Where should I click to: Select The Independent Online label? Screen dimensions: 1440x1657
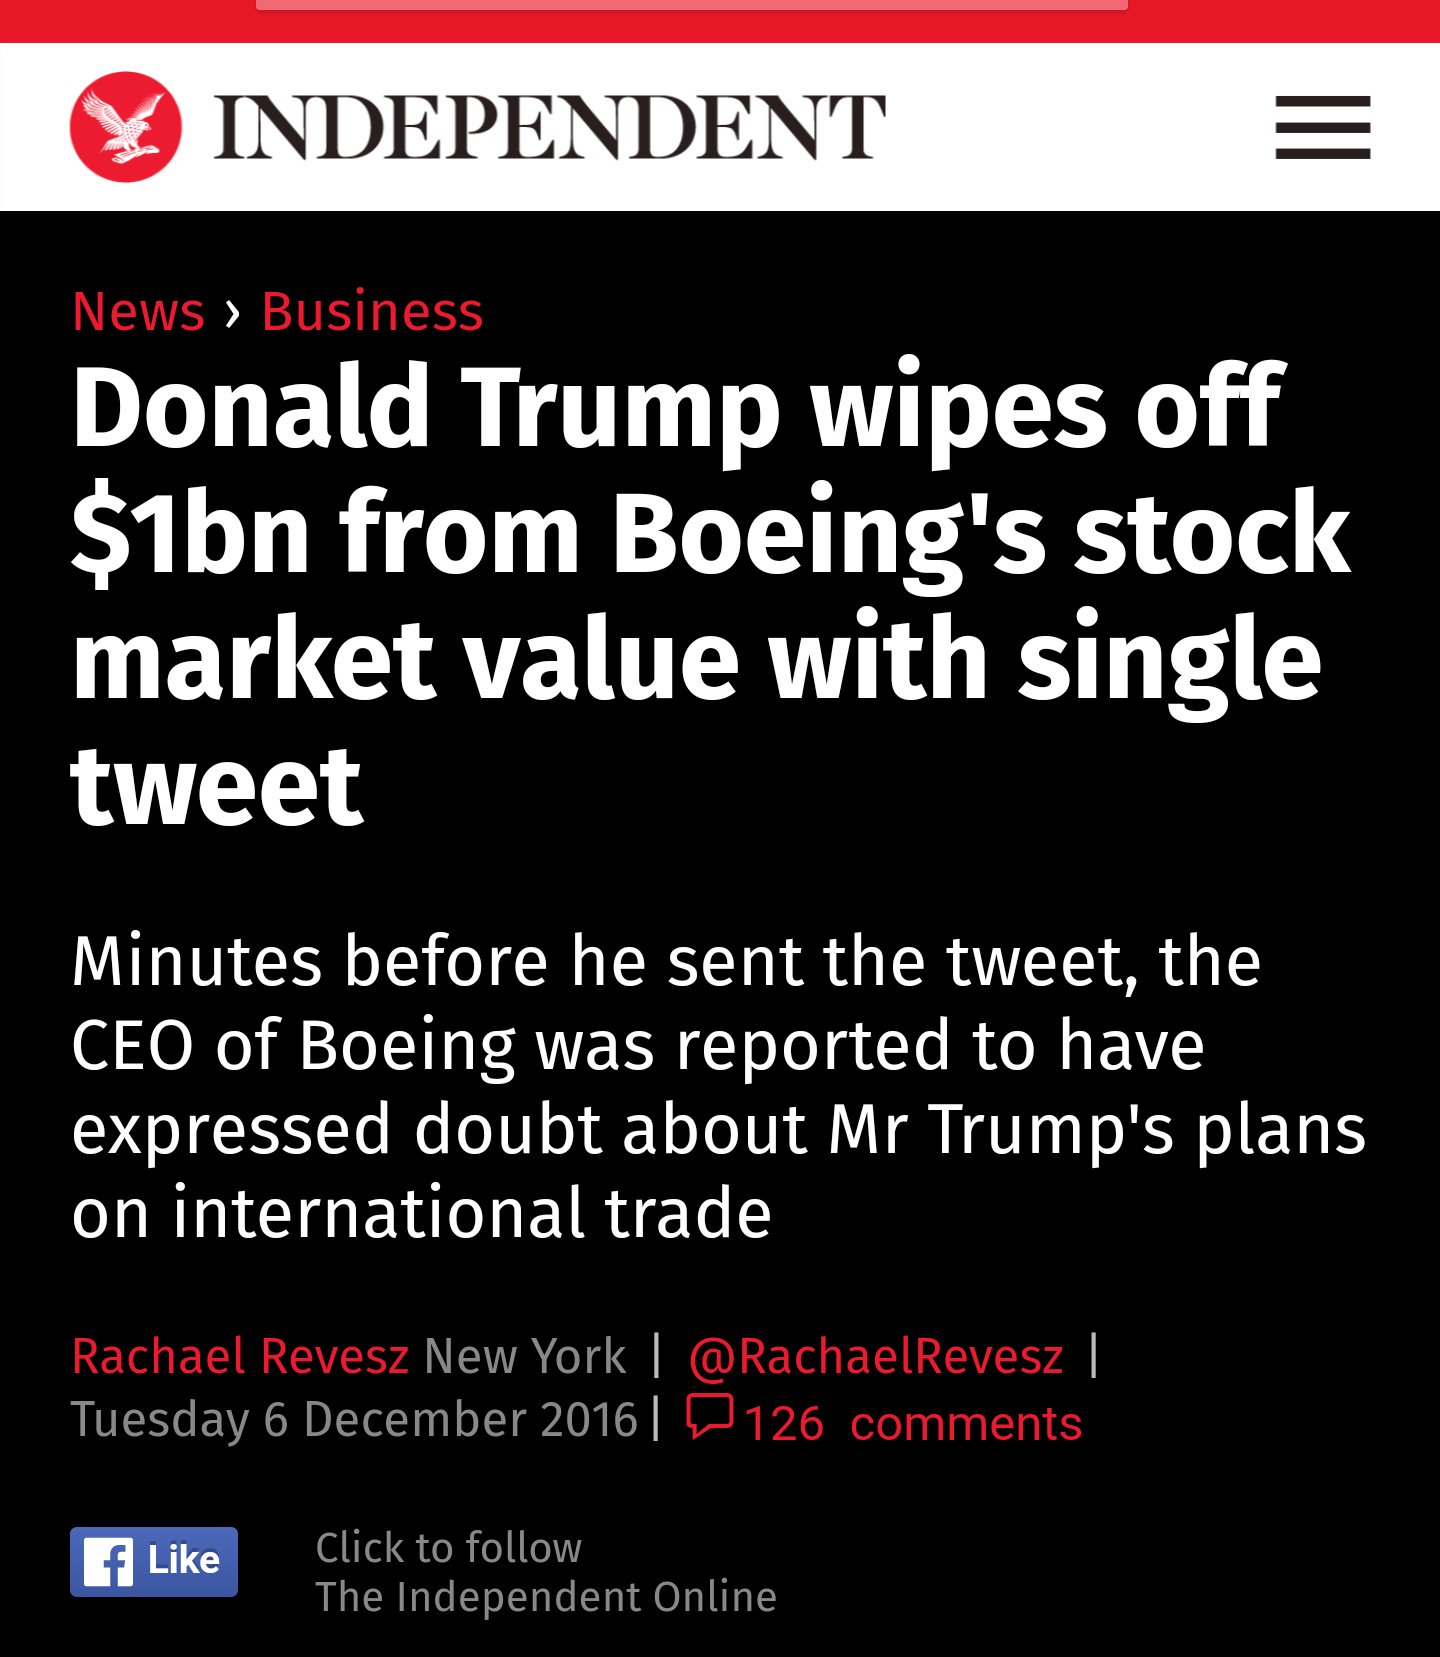click(x=546, y=1597)
